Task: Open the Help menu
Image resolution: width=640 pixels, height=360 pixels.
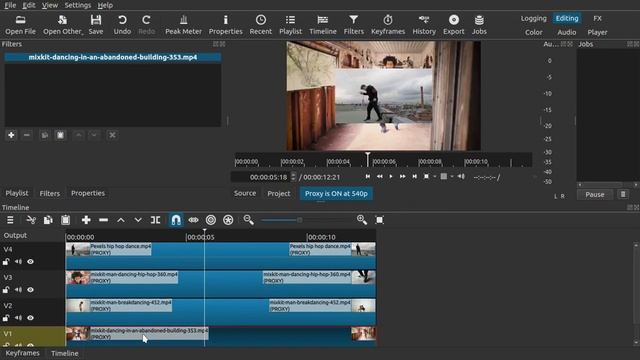Action: coord(105,5)
